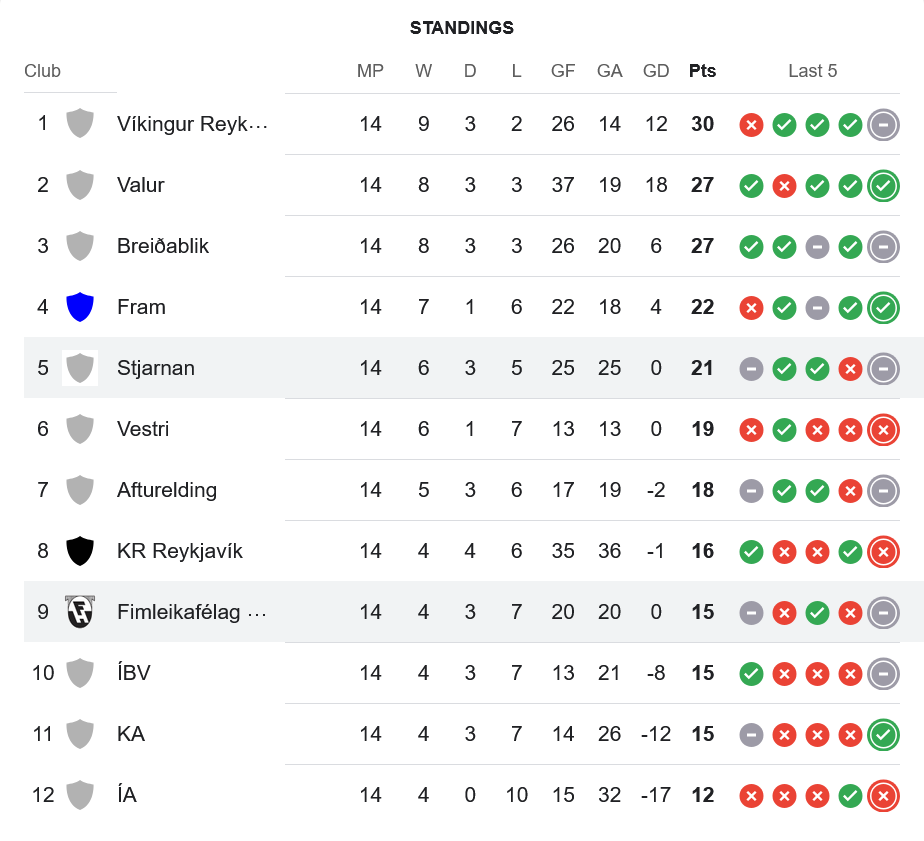Click KA's latest result win icon
The image size is (924, 841).
coord(883,734)
